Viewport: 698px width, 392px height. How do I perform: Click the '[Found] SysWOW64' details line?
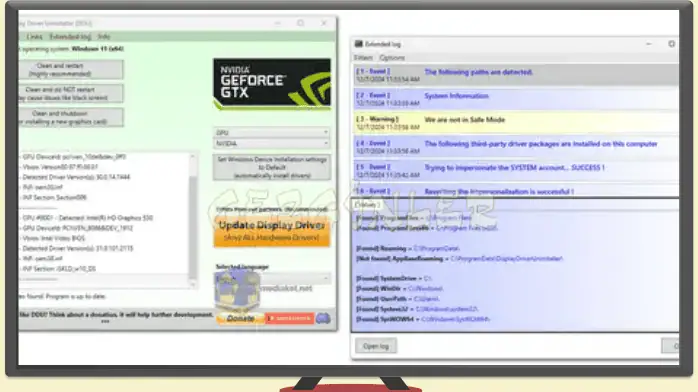[423, 319]
